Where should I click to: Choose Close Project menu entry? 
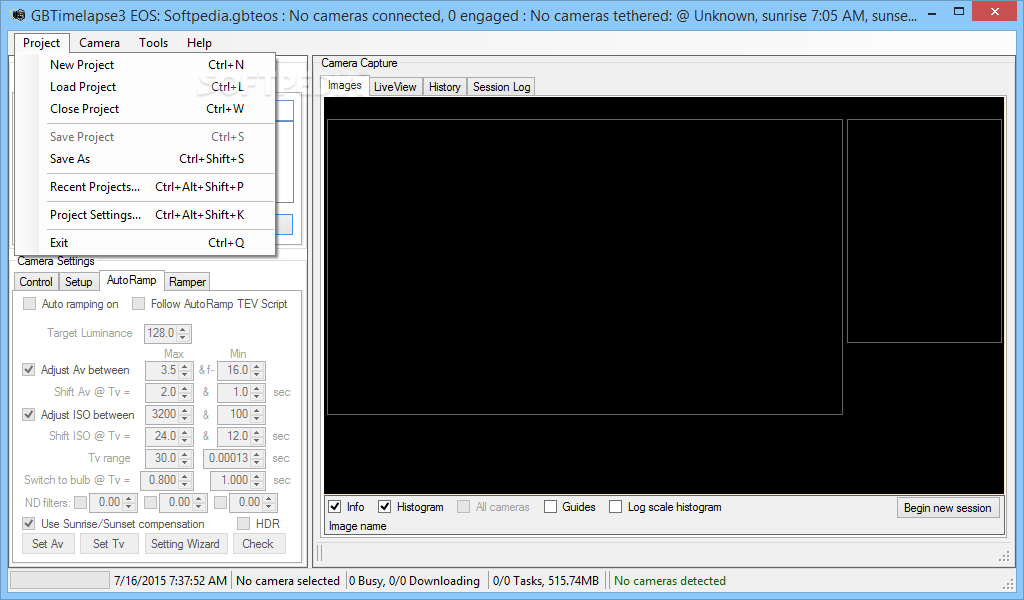(x=147, y=109)
